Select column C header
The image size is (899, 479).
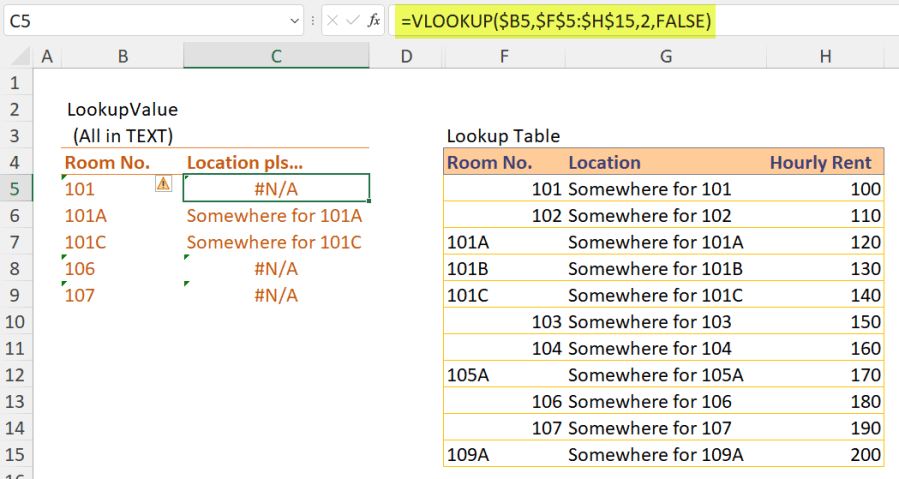276,57
